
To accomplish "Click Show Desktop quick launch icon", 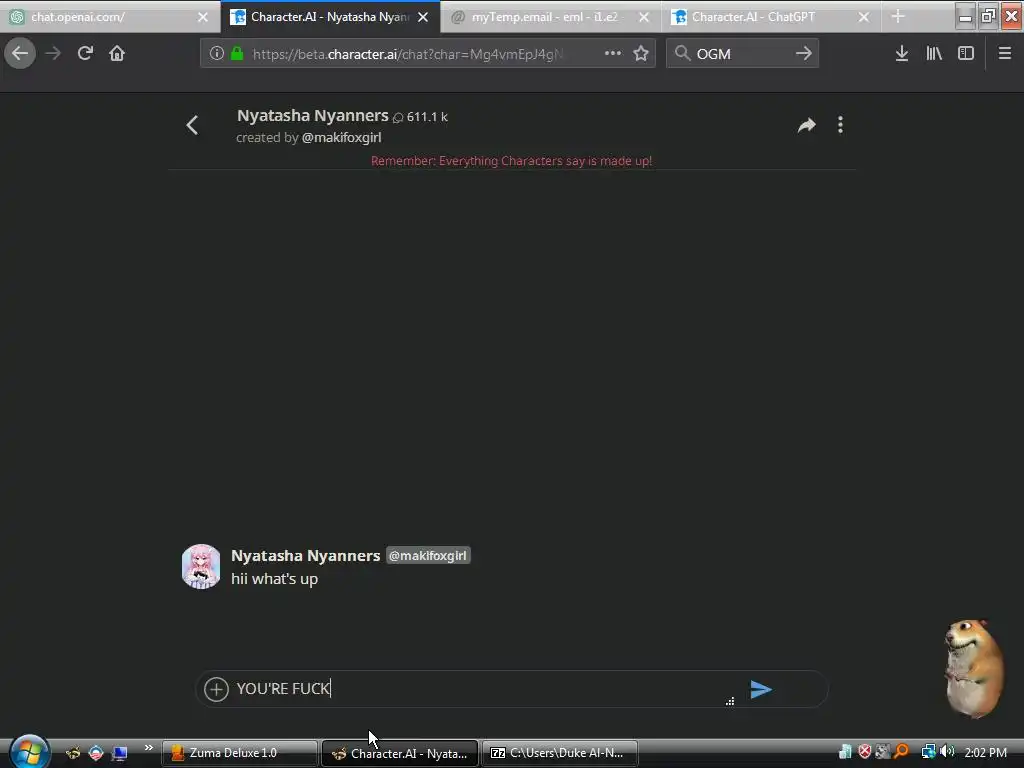I will tap(120, 754).
